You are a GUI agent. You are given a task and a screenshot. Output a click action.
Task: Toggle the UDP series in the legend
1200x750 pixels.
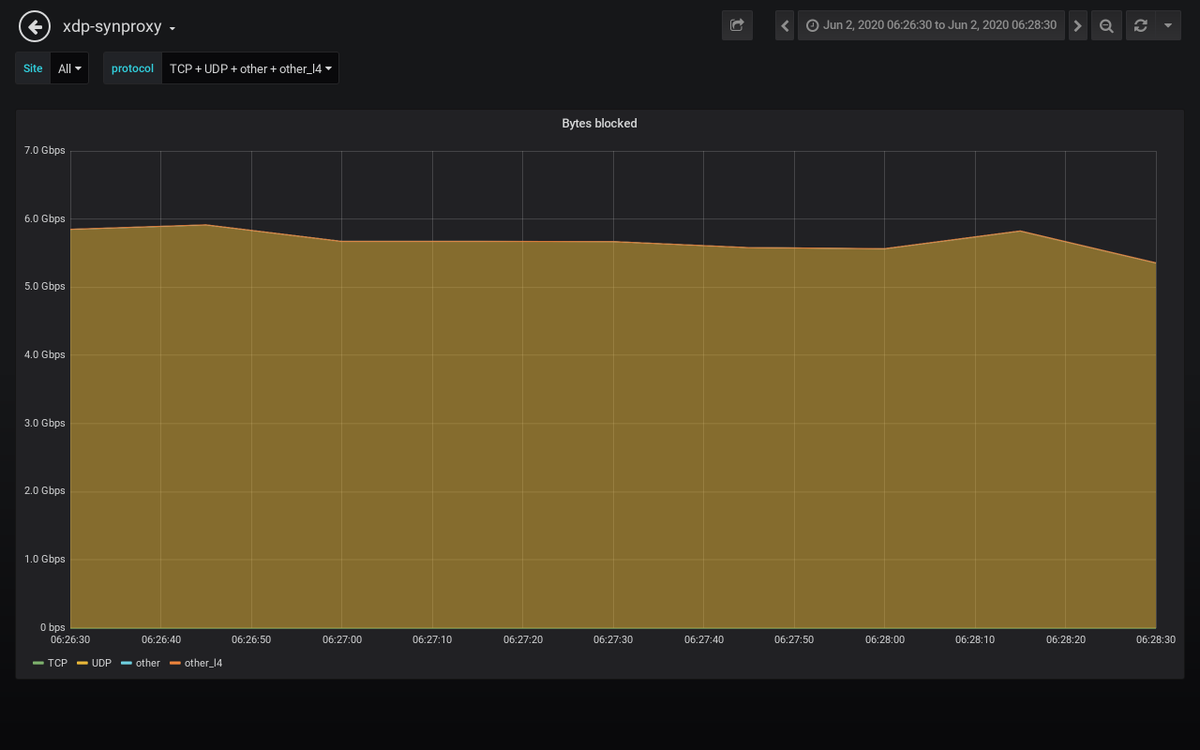click(x=99, y=663)
